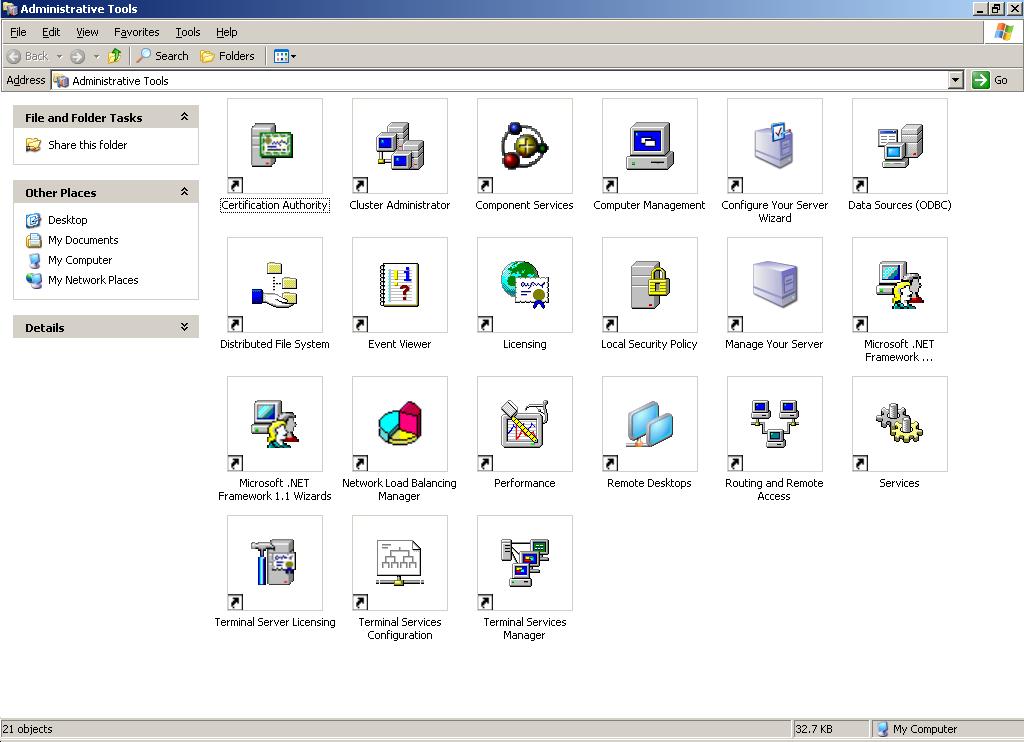
Task: Collapse the Other Places panel
Action: click(x=184, y=192)
